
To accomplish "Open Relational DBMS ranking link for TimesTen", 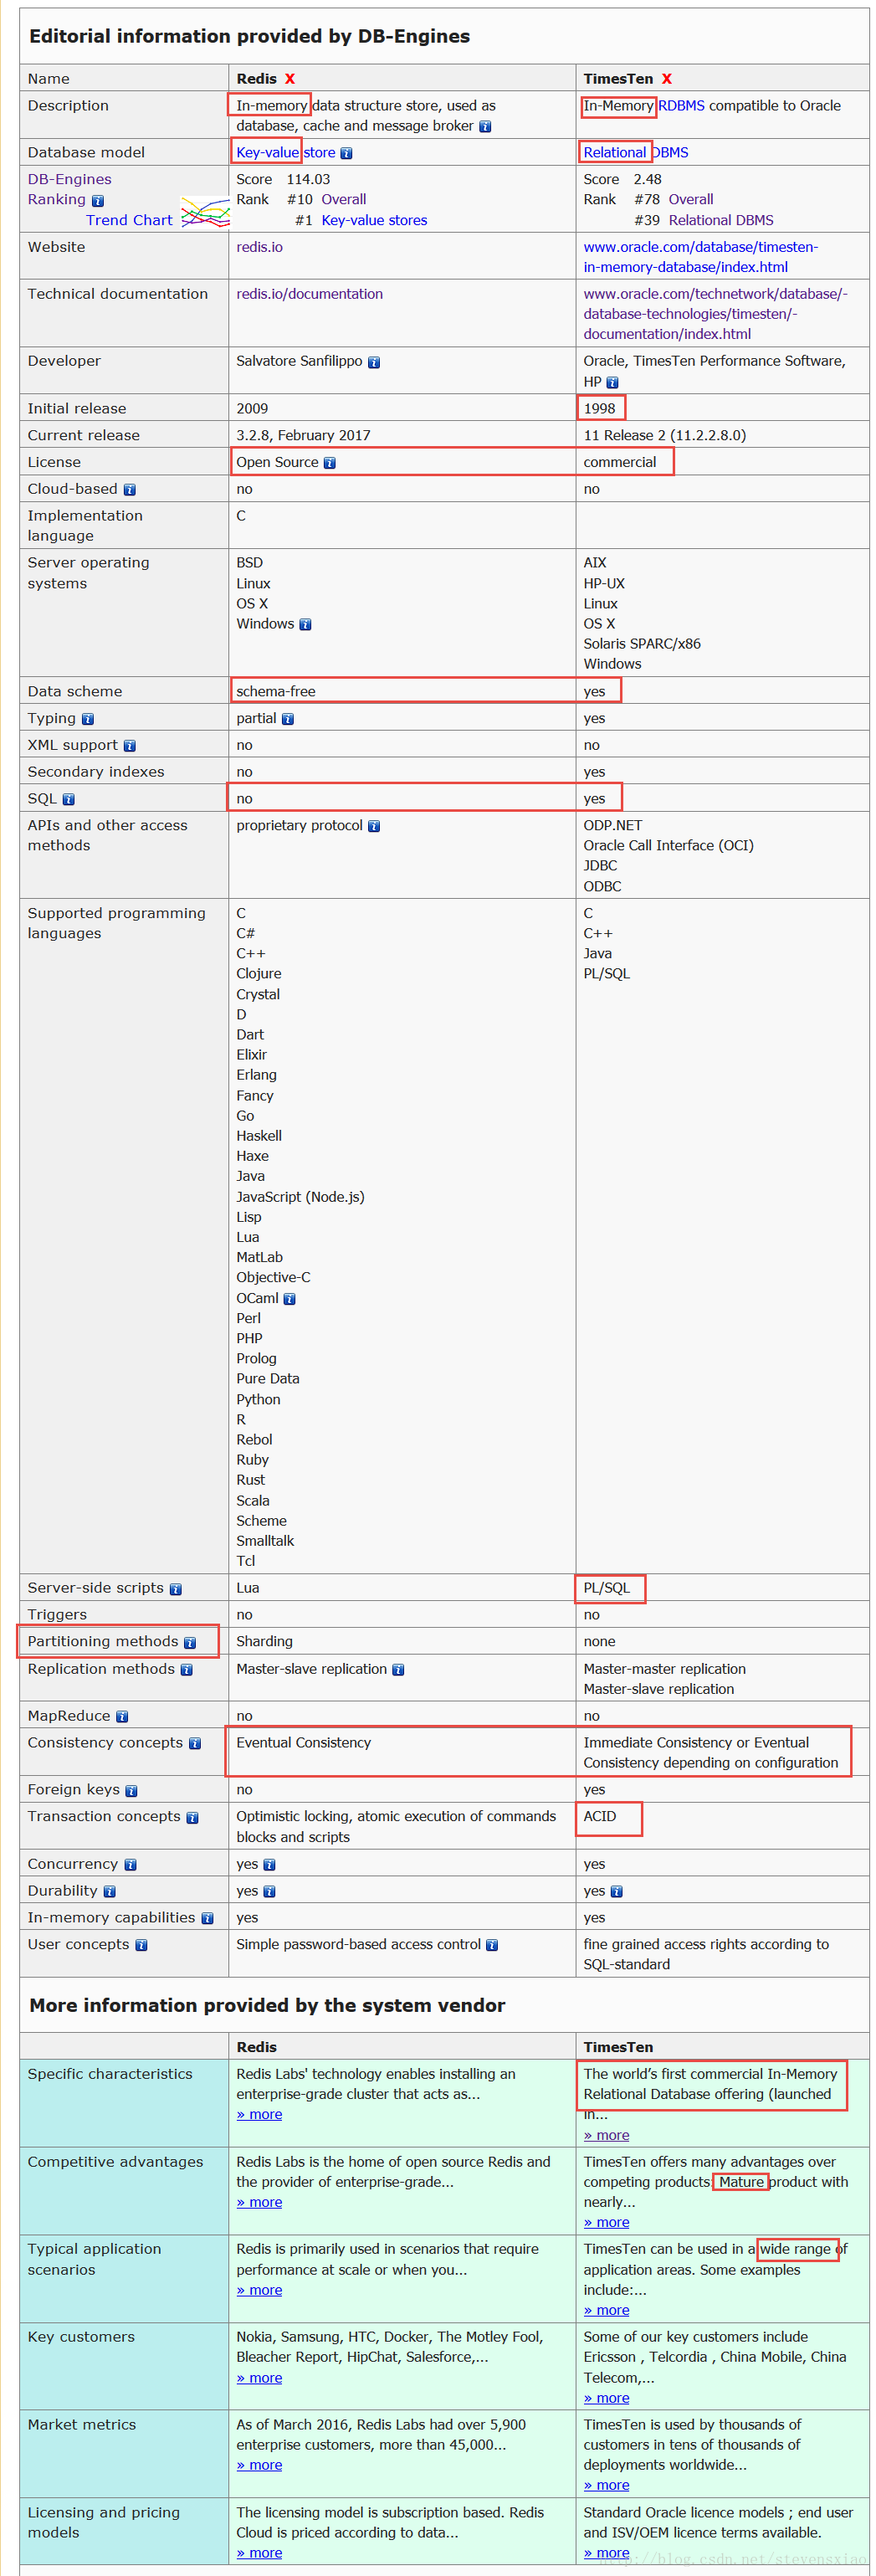I will coord(721,220).
